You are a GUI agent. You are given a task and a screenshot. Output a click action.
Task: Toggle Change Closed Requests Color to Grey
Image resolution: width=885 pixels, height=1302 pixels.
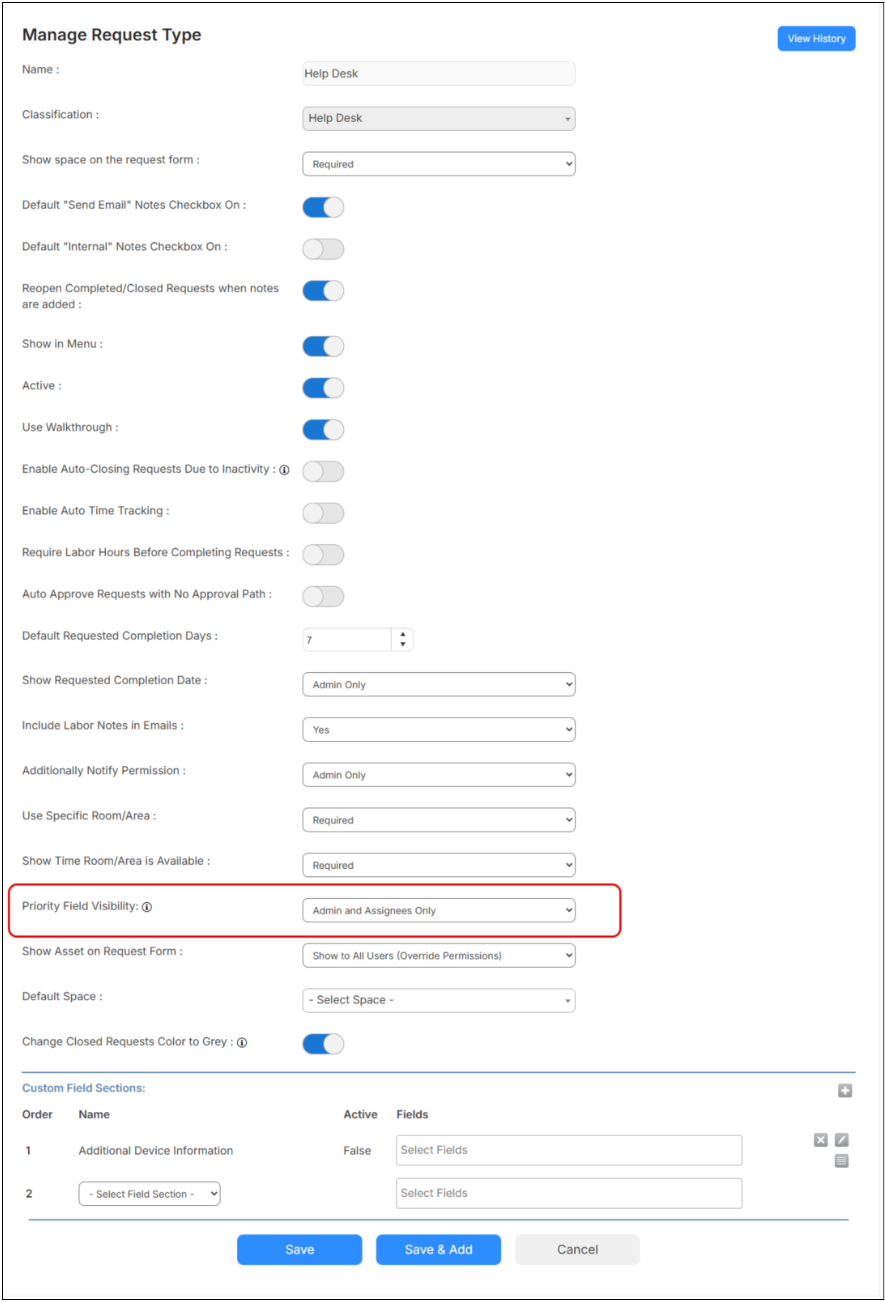(x=323, y=1044)
